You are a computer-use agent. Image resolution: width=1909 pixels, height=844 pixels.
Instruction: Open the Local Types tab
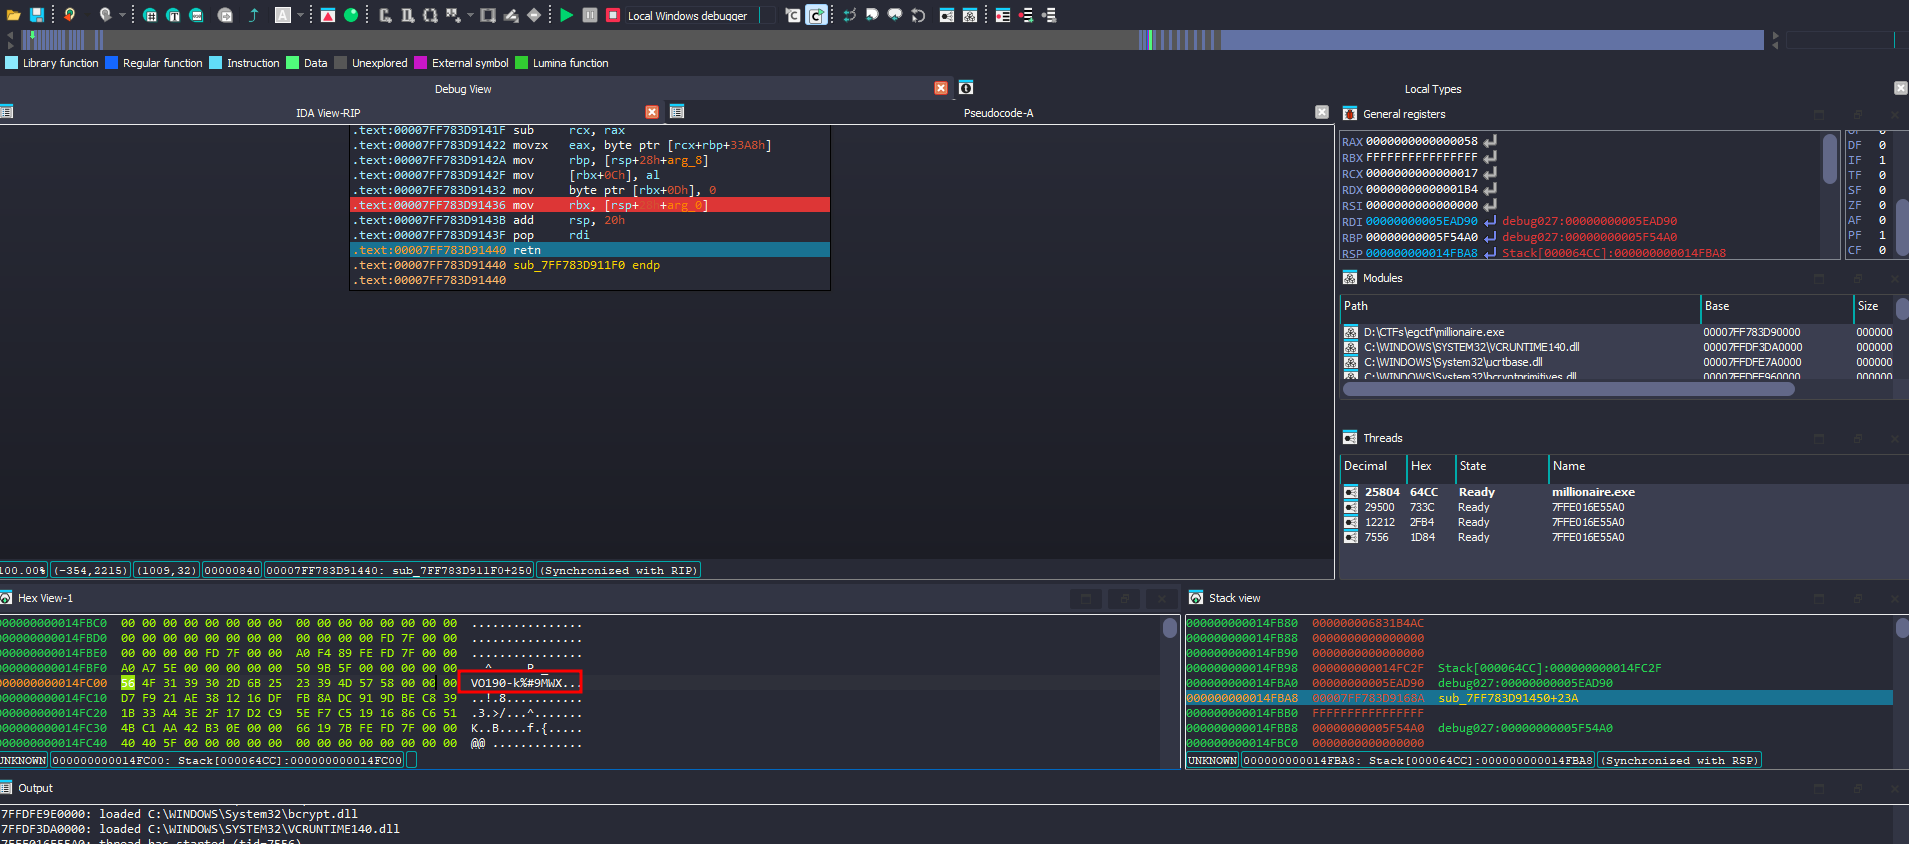click(x=1432, y=89)
